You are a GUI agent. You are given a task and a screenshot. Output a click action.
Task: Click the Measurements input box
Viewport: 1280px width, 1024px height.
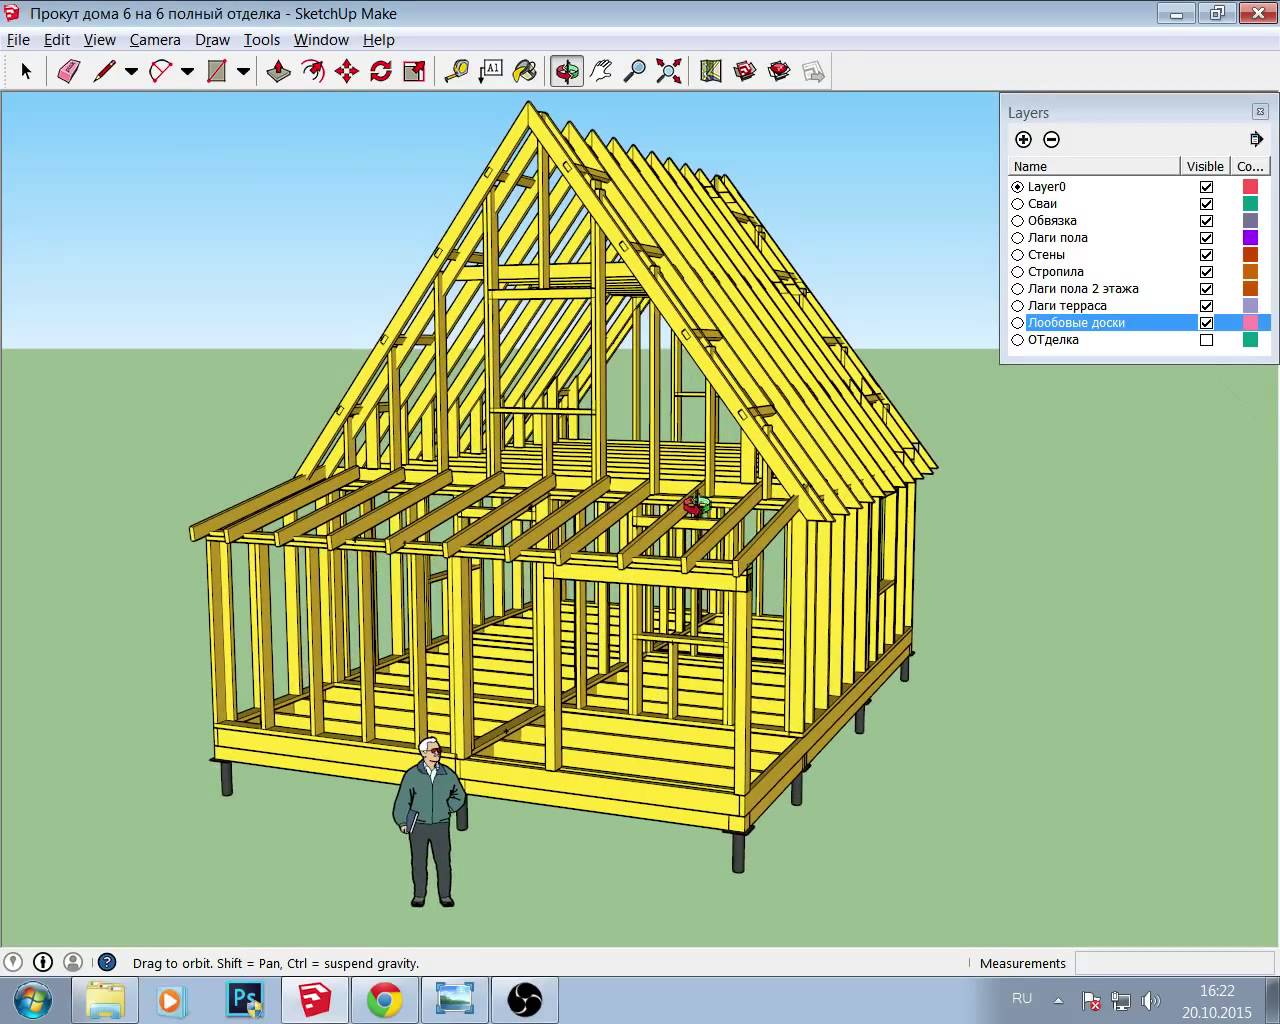click(1174, 963)
